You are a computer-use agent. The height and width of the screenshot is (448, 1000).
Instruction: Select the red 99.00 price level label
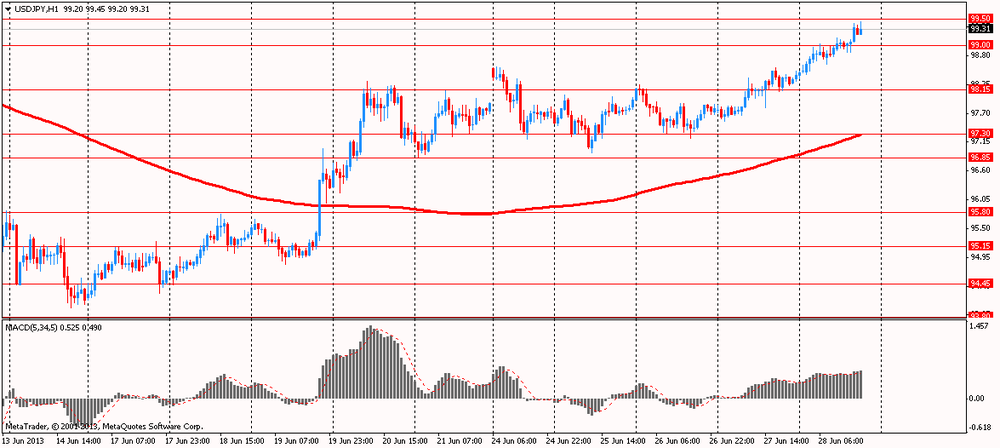pyautogui.click(x=980, y=45)
